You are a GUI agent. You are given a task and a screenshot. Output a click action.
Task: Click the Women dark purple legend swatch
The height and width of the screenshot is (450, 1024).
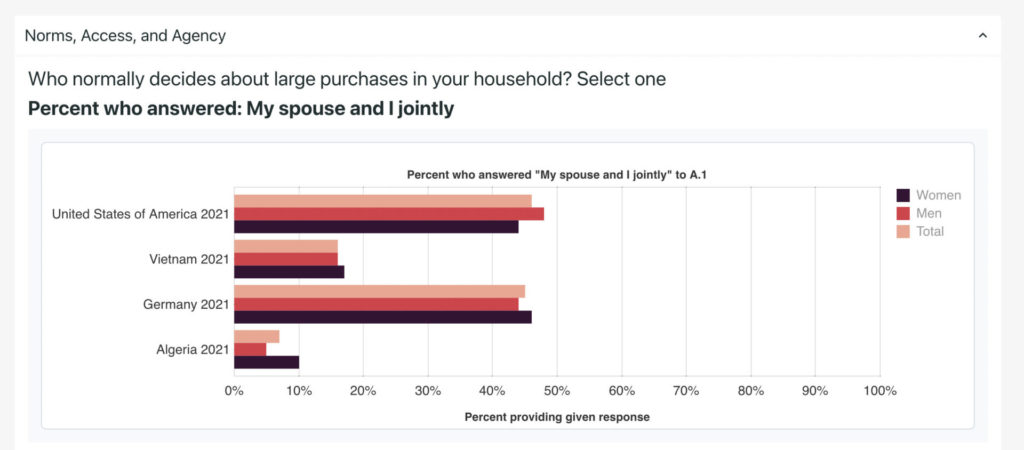903,195
